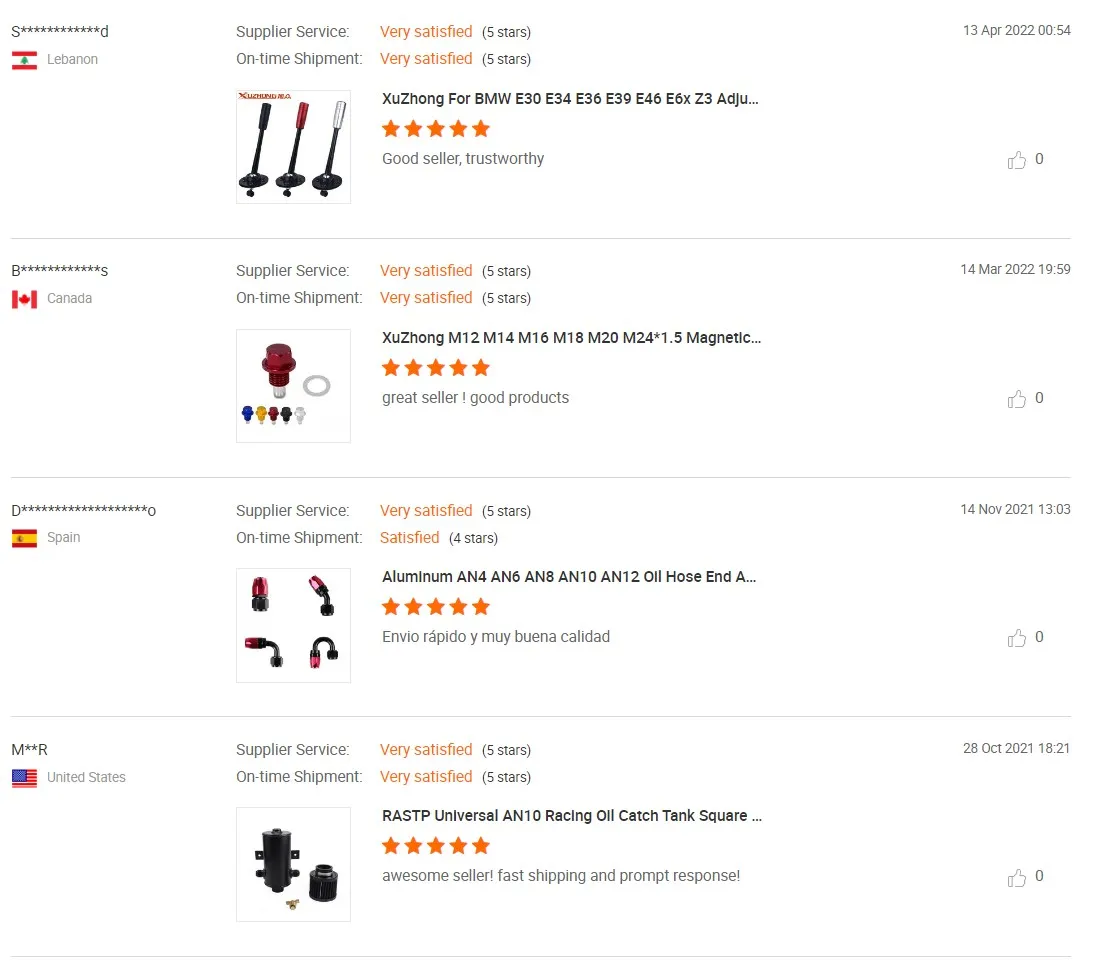Viewport: 1093px width, 961px height.
Task: Click star rating of BMW shifter review
Action: tap(436, 129)
